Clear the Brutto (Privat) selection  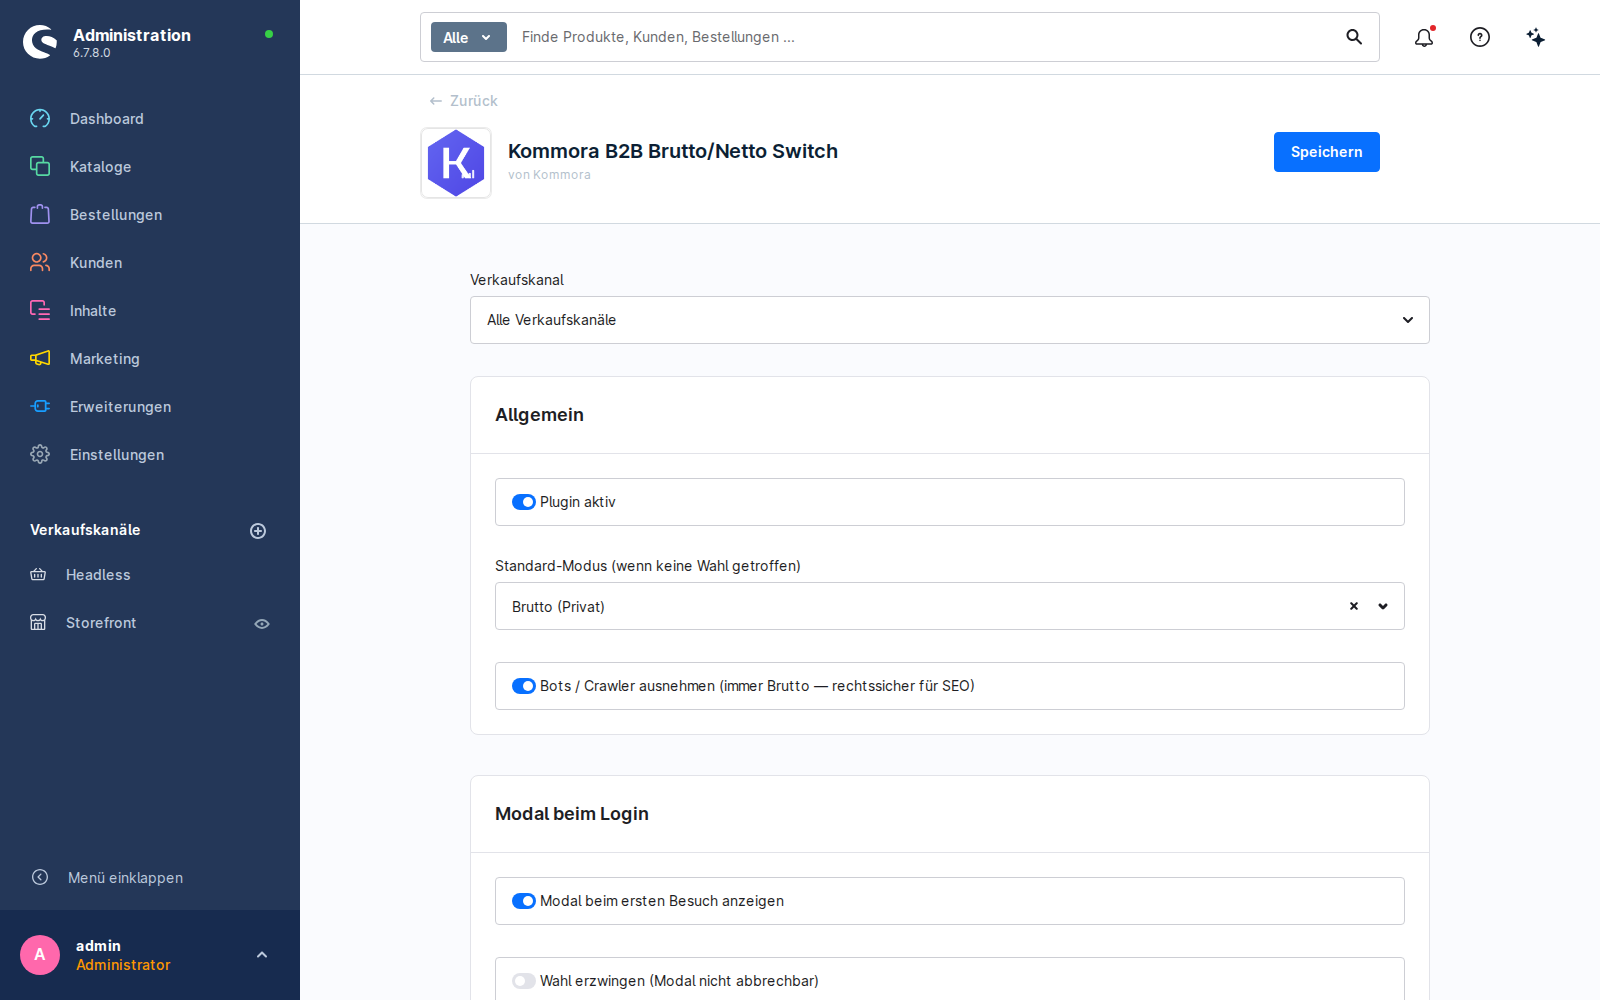tap(1354, 606)
